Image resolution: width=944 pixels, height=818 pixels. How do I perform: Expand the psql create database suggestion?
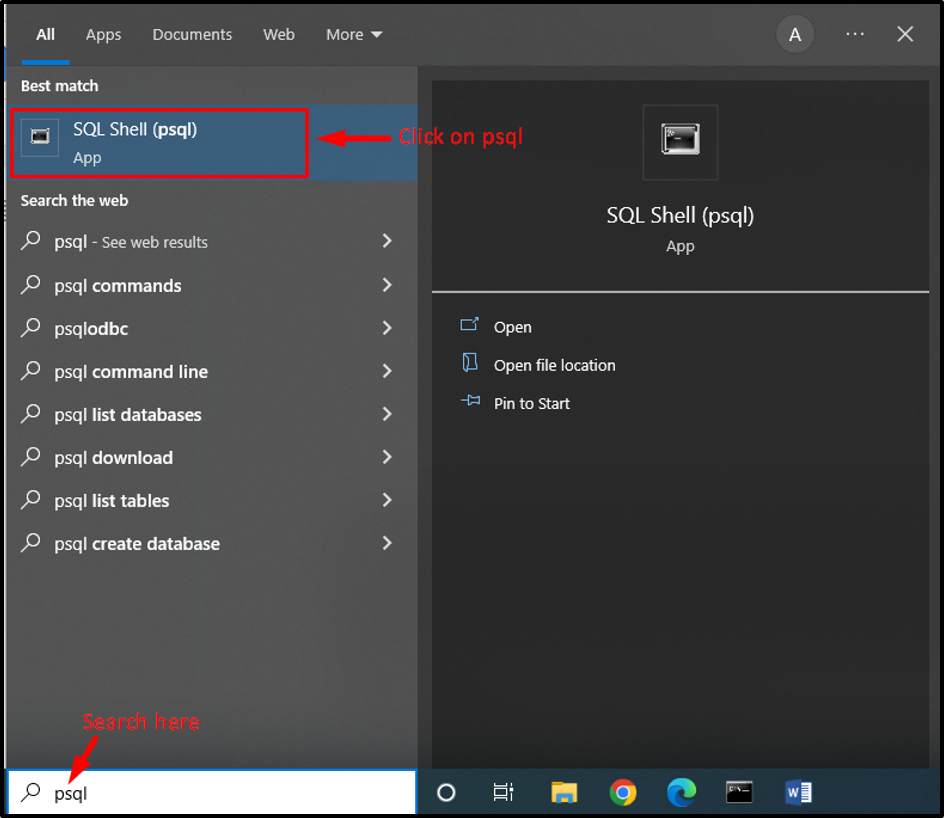pyautogui.click(x=387, y=543)
